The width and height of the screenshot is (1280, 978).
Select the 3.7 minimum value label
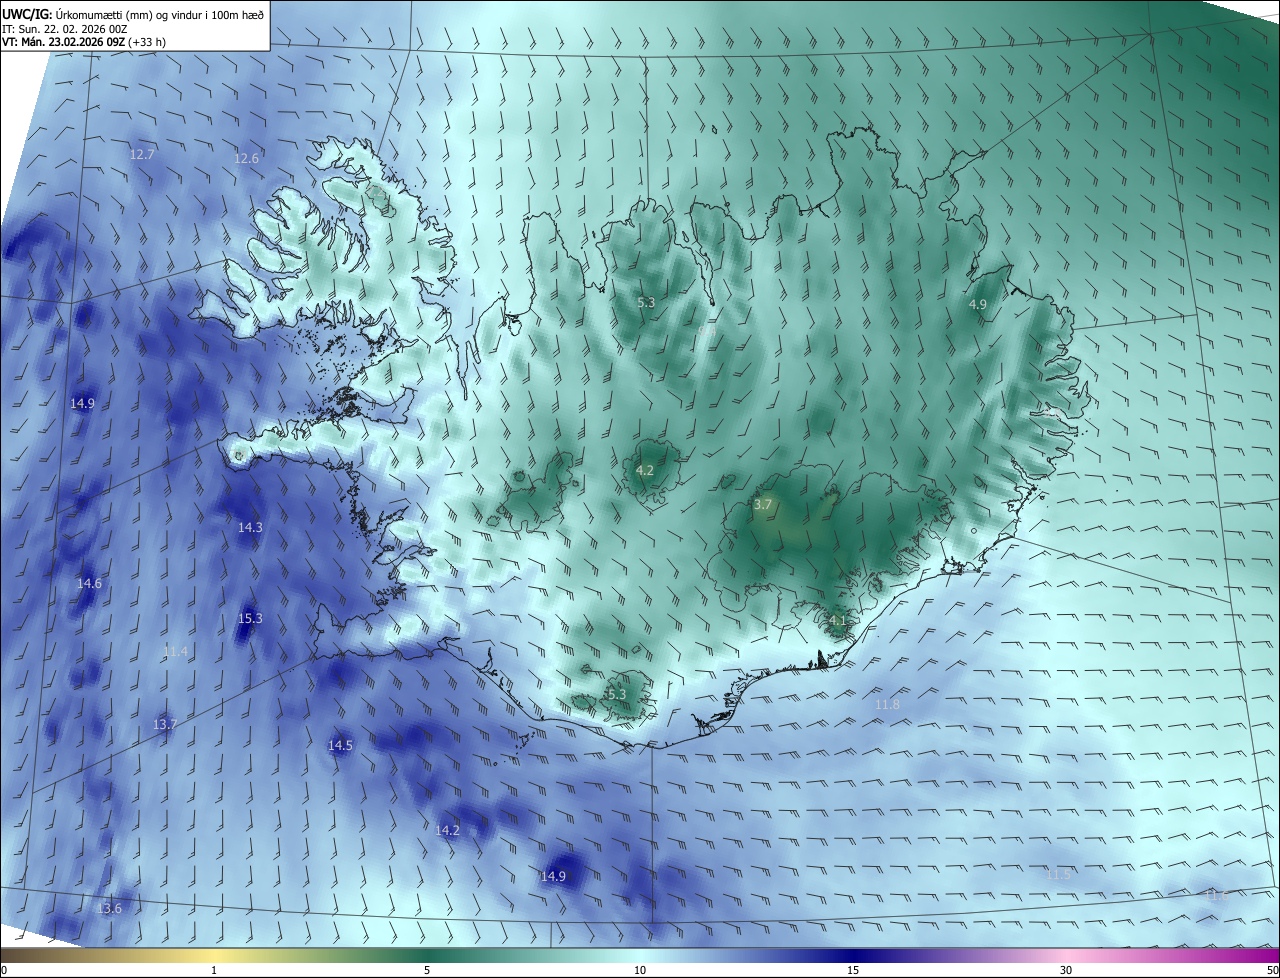coord(762,504)
